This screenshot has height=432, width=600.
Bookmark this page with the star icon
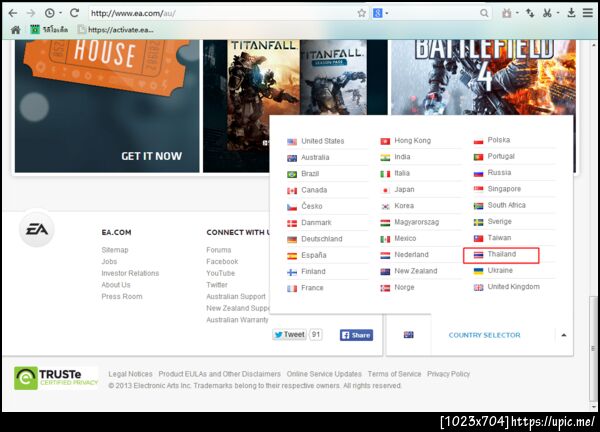[x=361, y=13]
